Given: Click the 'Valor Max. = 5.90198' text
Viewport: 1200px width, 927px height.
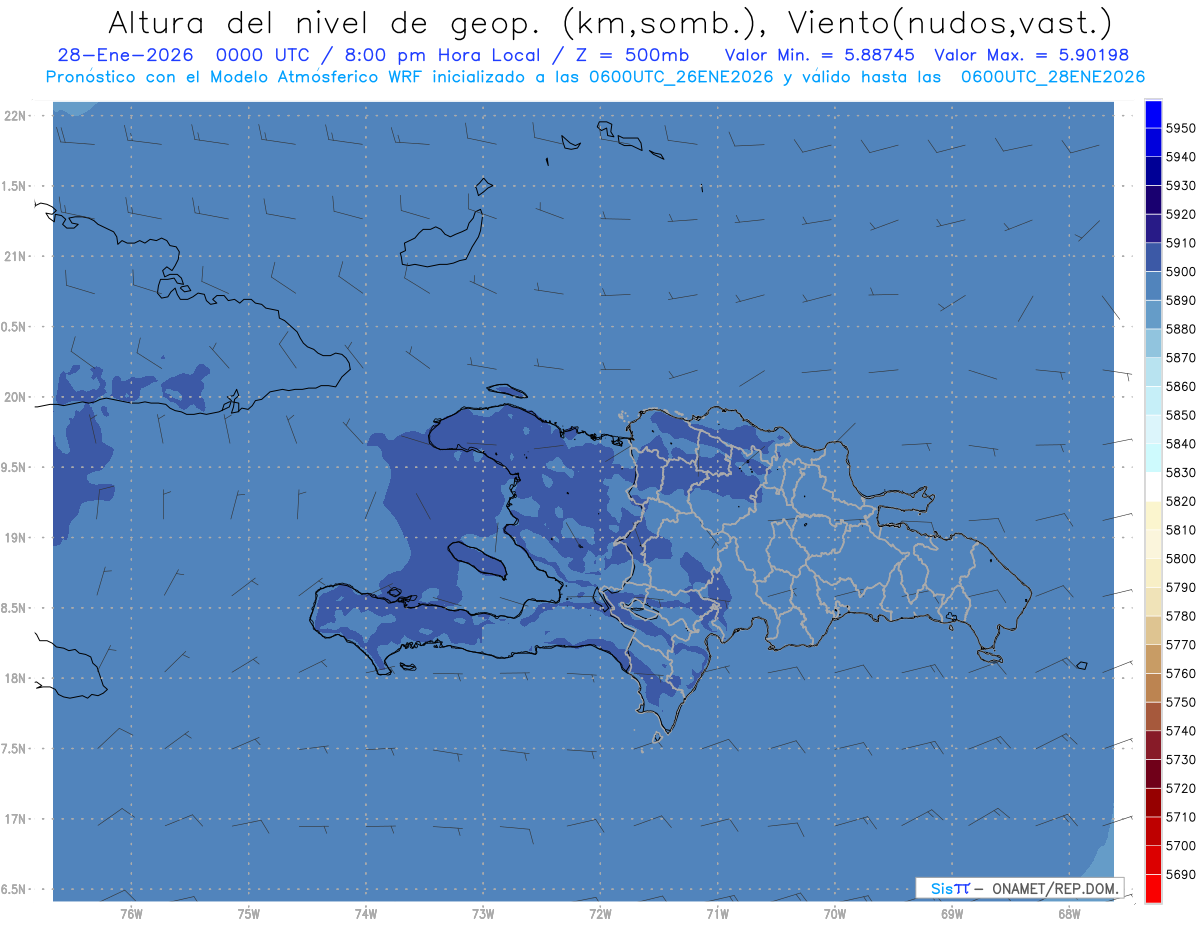Looking at the screenshot, I should [1032, 56].
